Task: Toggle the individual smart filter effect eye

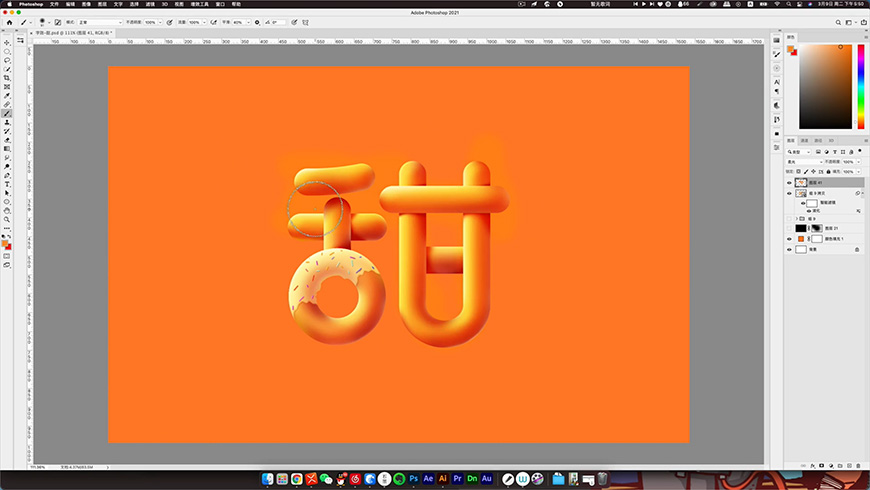Action: [x=809, y=211]
